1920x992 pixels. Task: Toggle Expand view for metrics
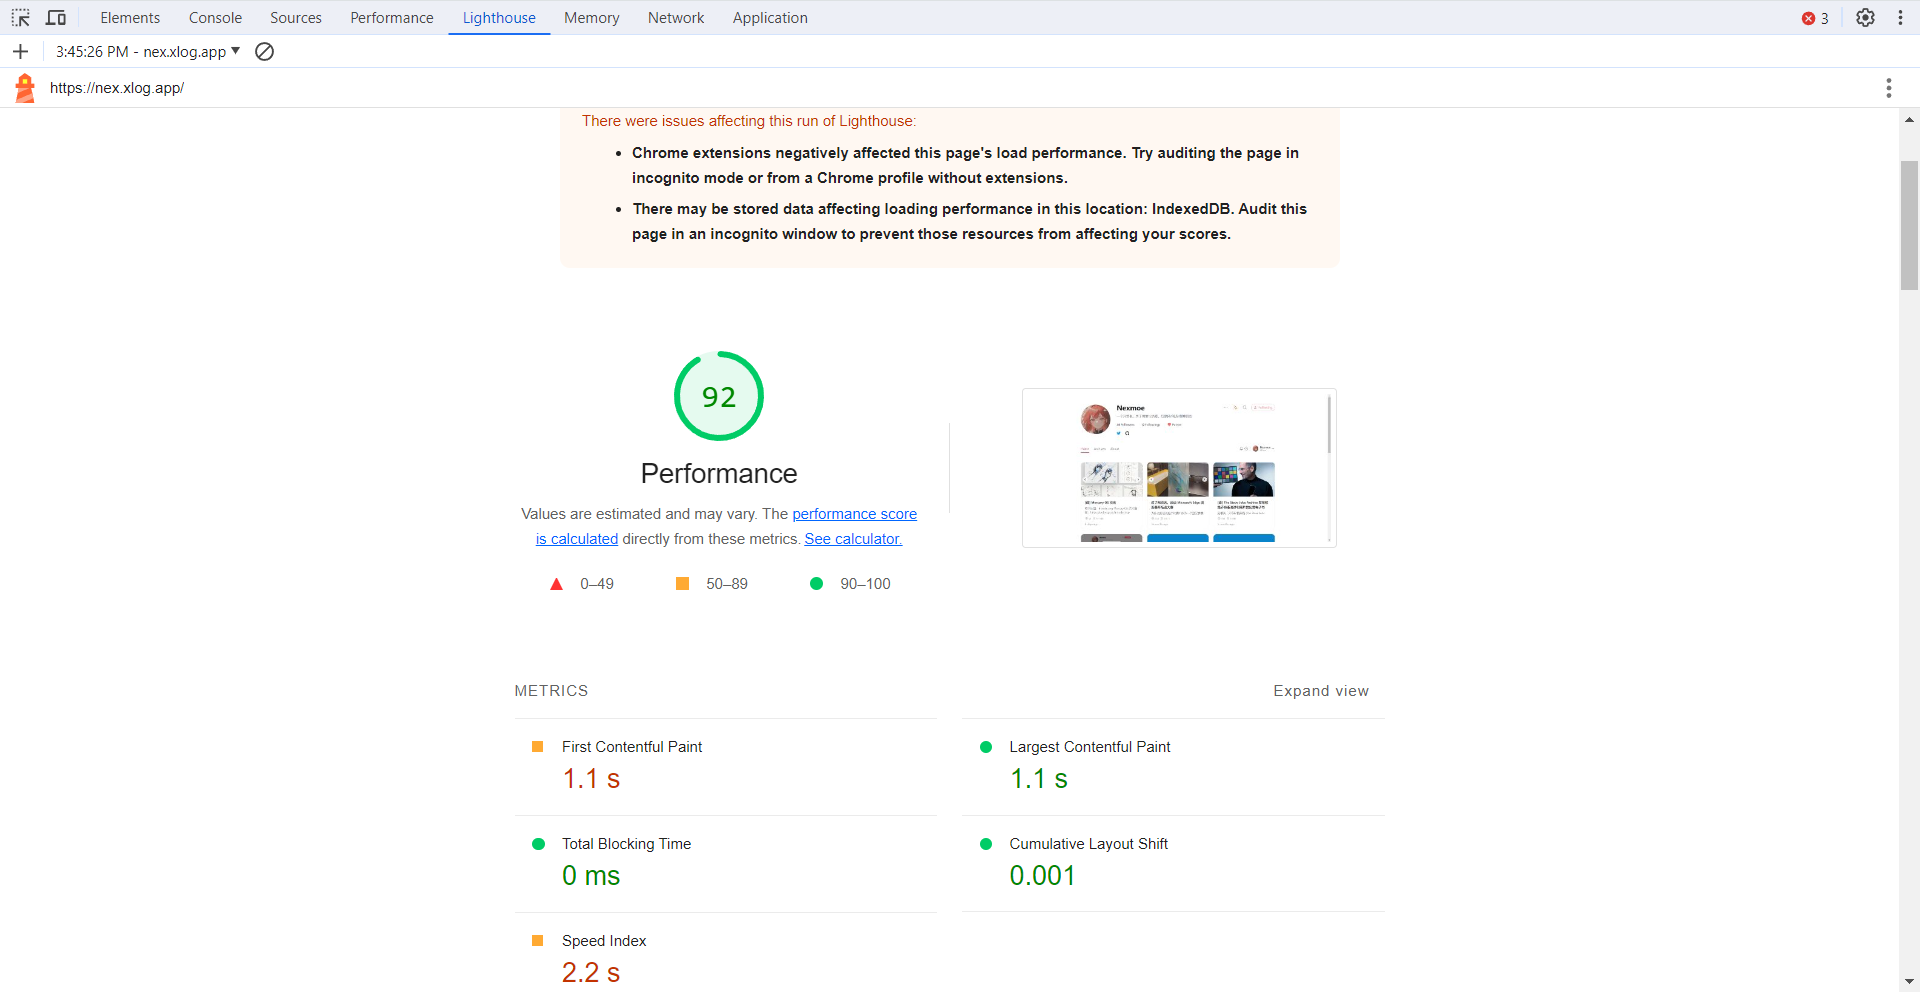[1320, 691]
